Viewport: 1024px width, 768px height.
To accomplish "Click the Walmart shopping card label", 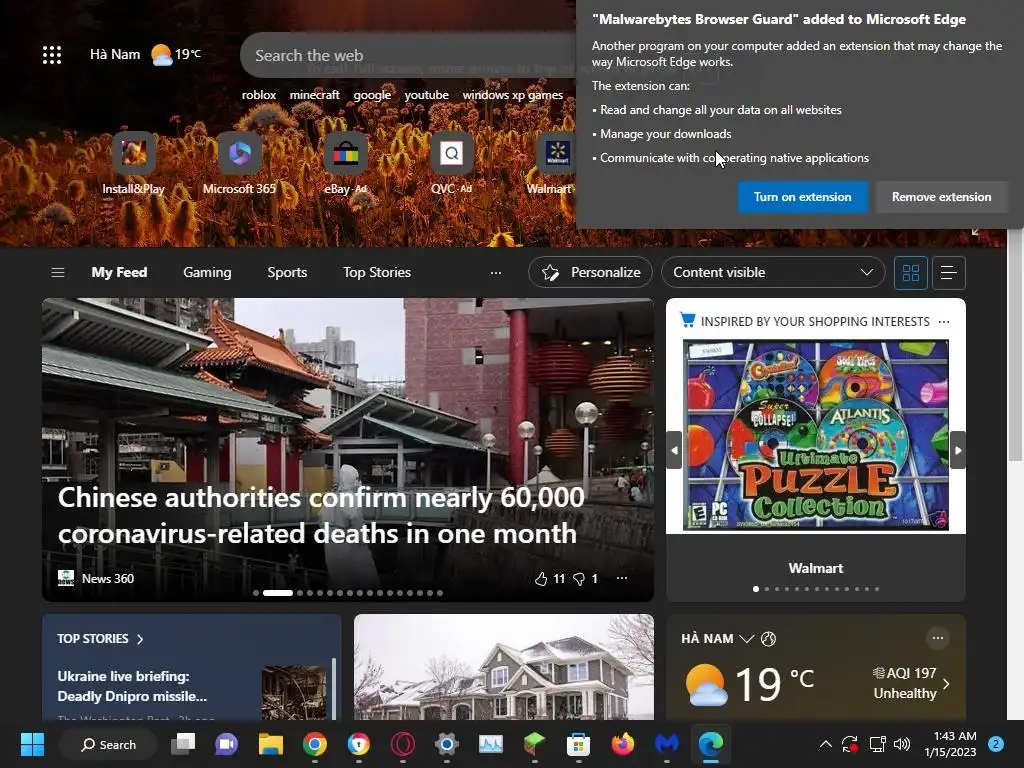I will pos(816,568).
